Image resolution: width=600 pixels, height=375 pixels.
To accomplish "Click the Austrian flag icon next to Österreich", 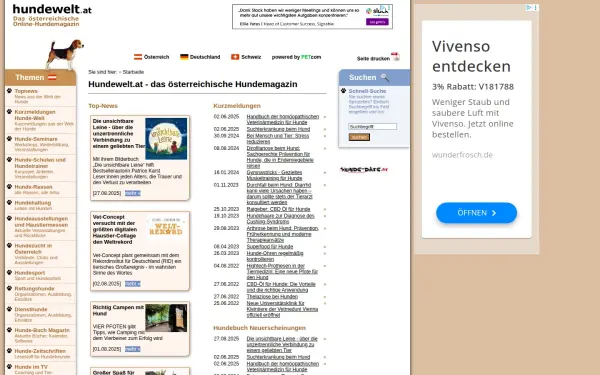I will (x=138, y=57).
